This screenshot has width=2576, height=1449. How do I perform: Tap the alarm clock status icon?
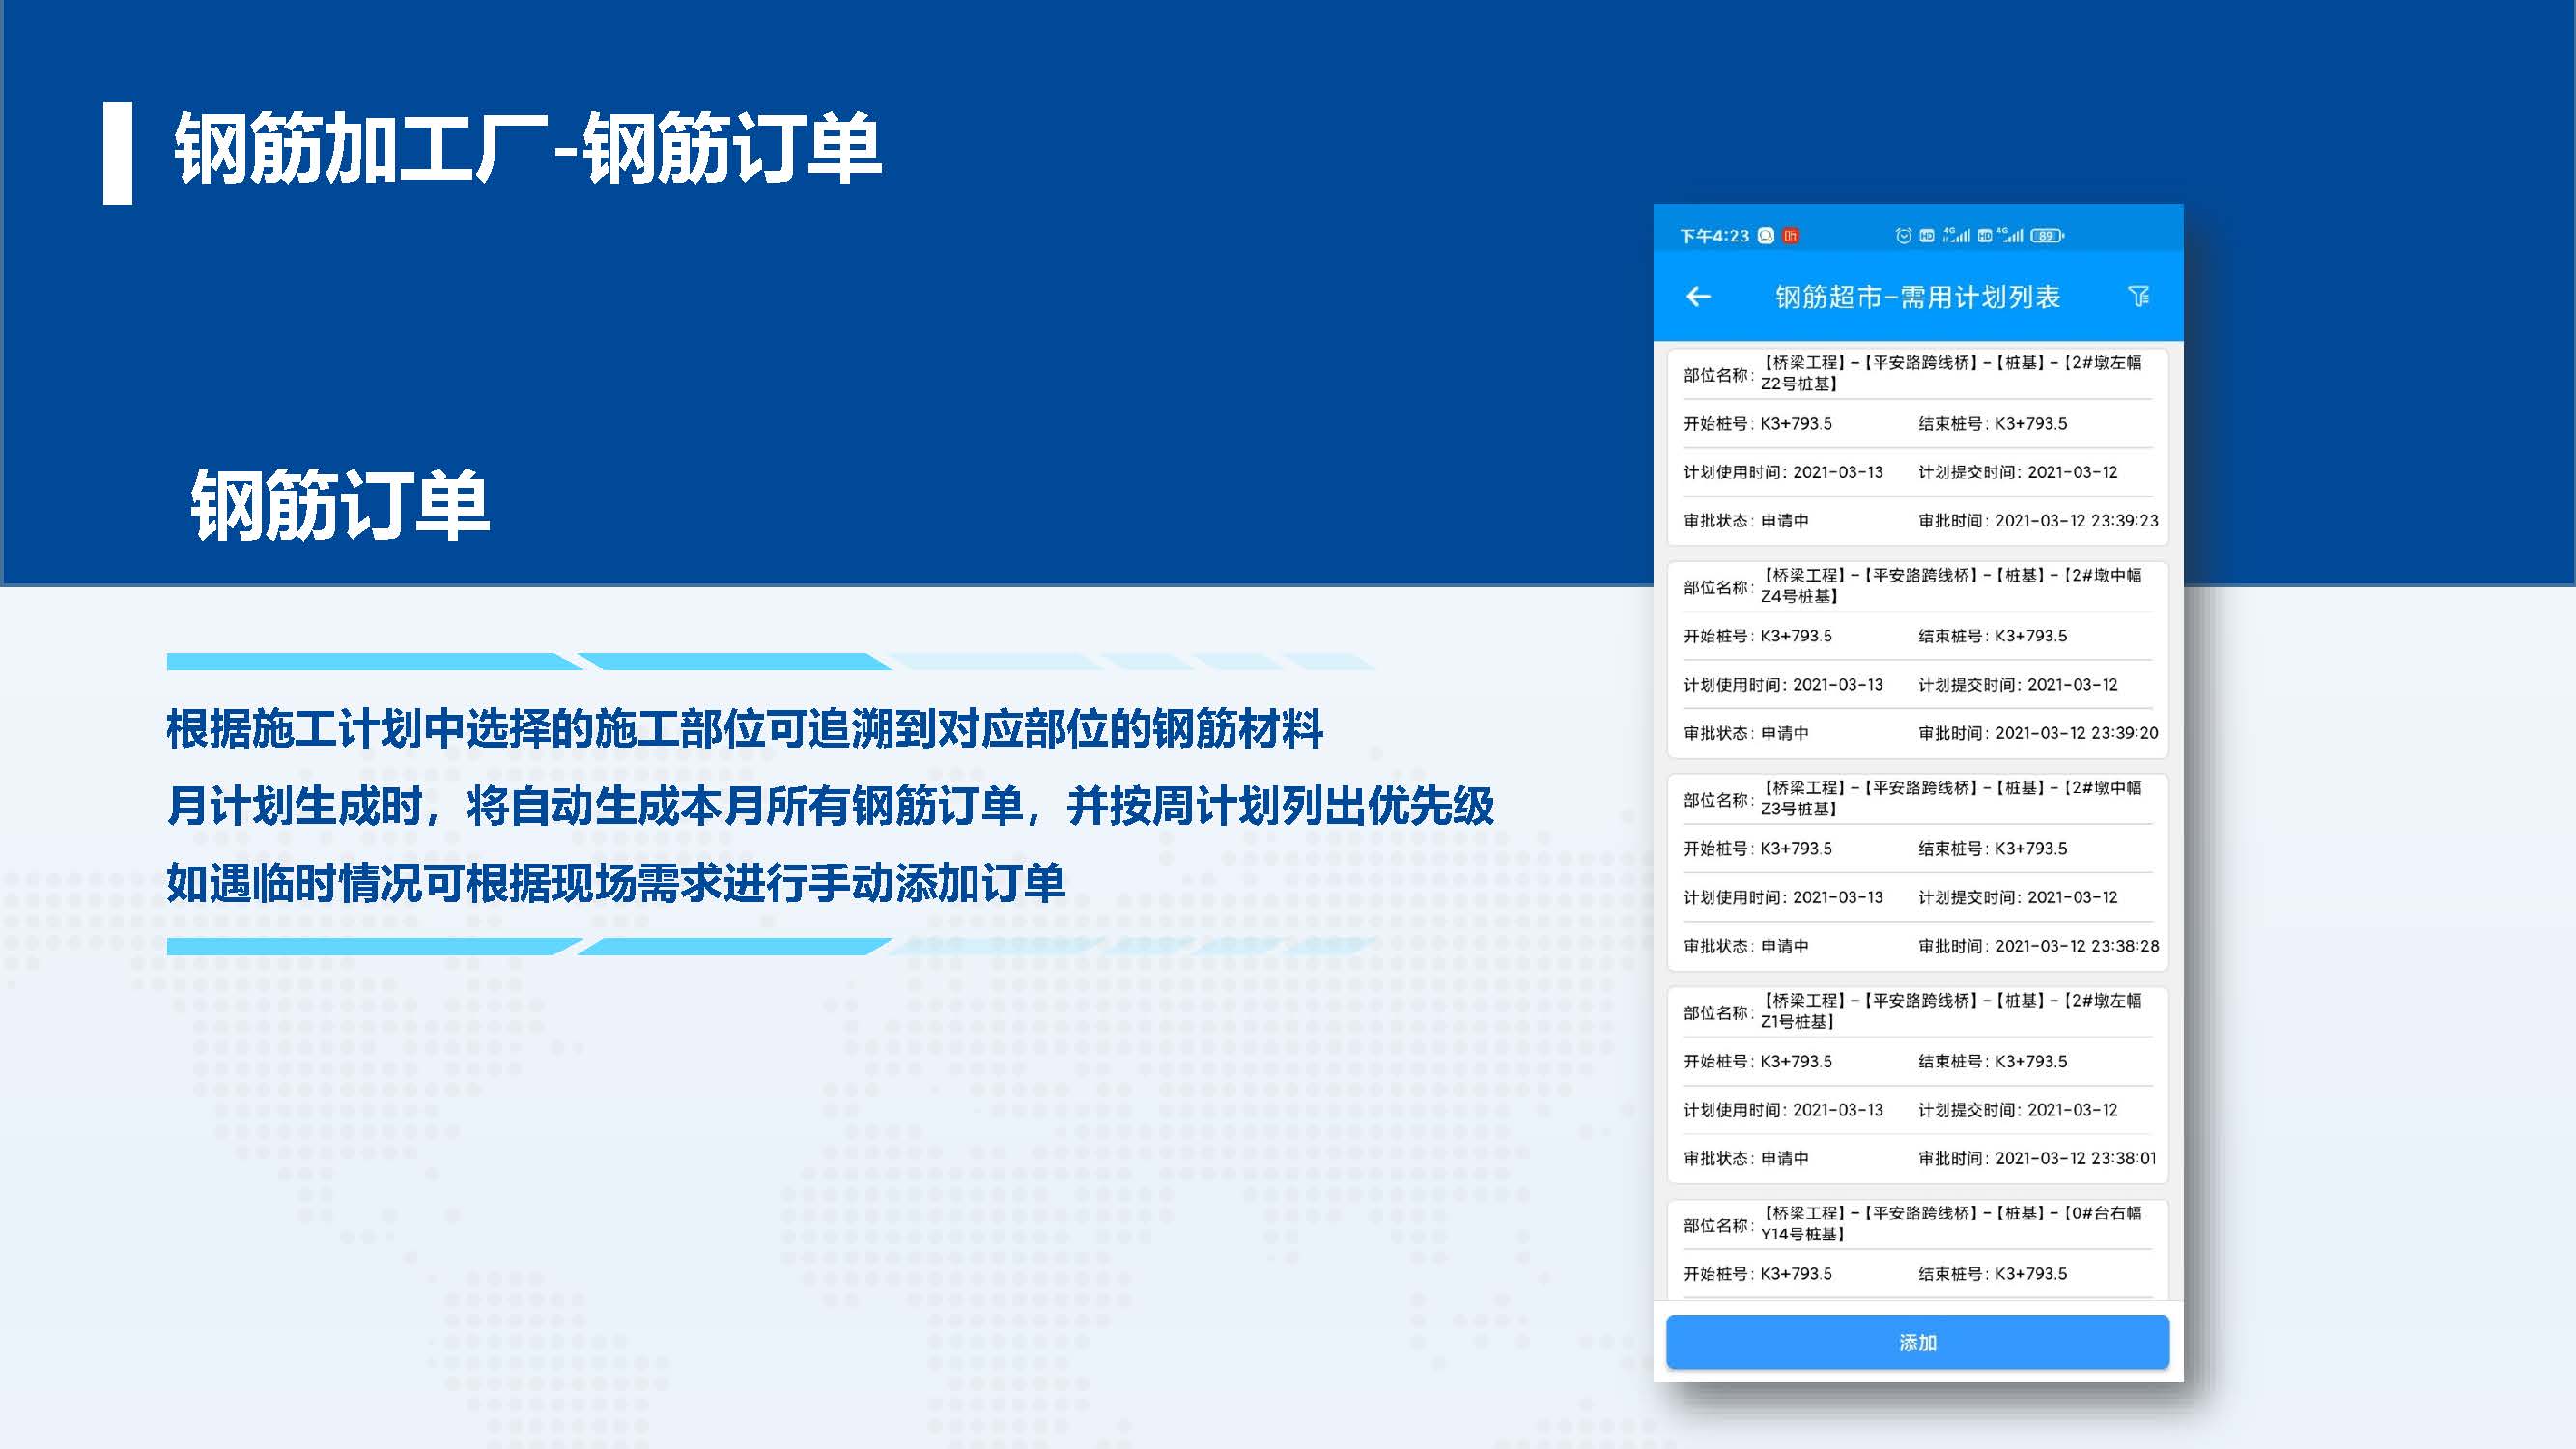coord(1903,236)
